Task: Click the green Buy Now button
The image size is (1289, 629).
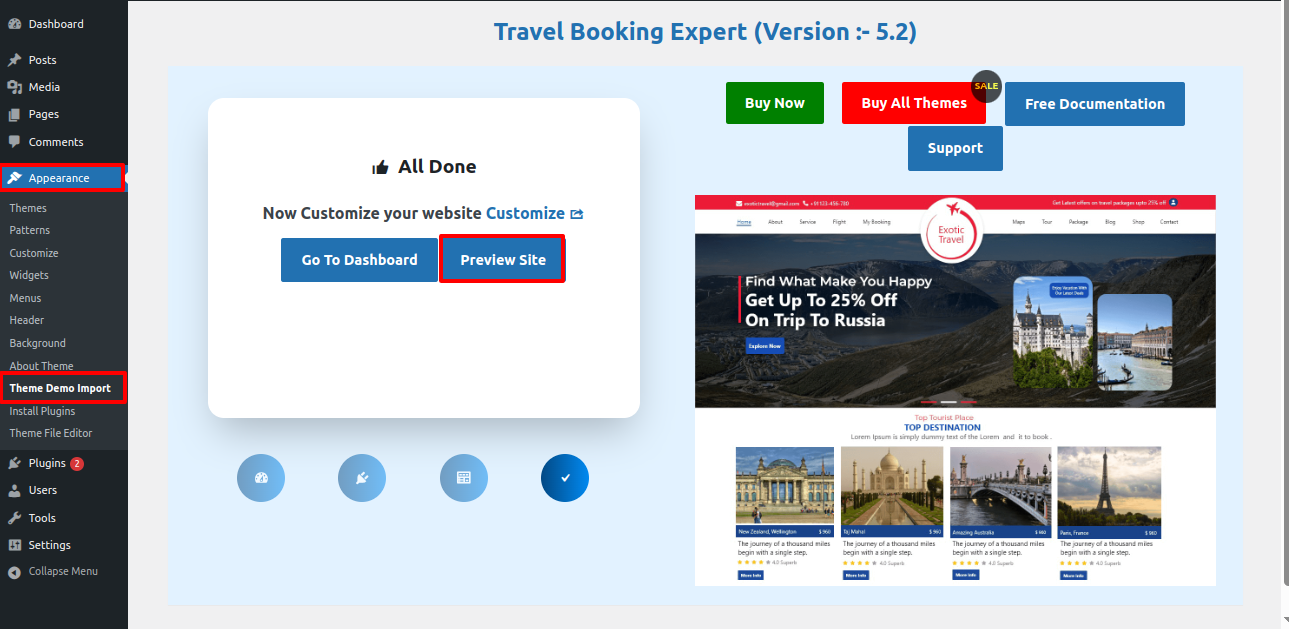Action: [x=775, y=103]
